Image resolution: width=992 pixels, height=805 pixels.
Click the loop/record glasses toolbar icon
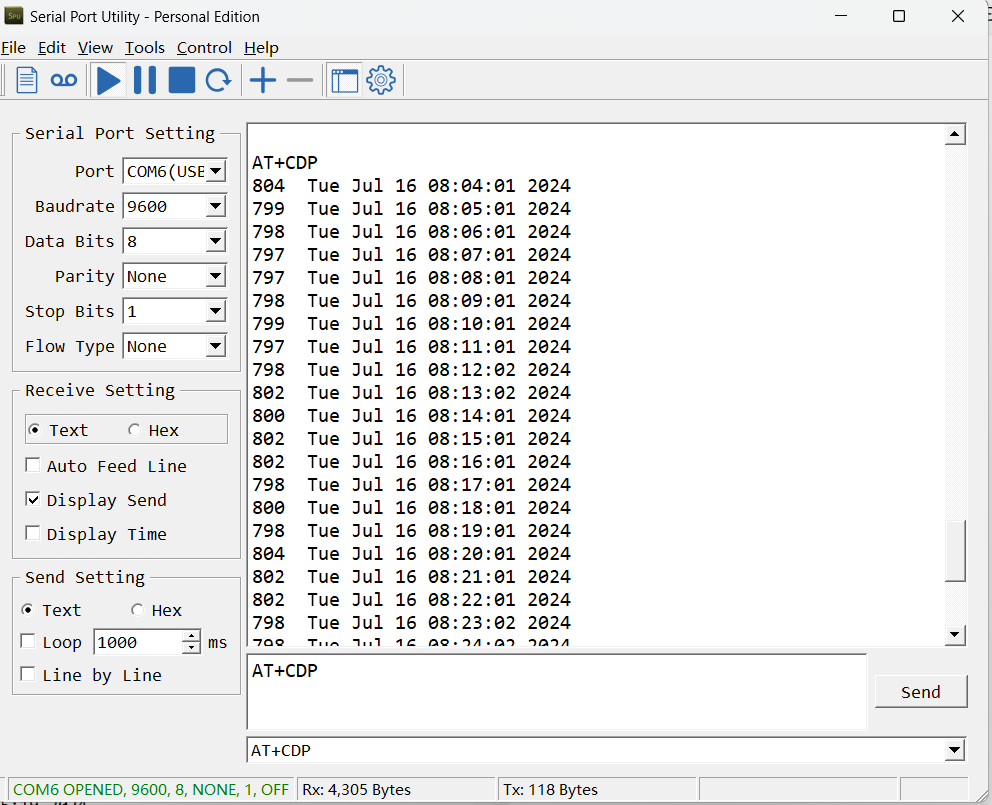[64, 80]
